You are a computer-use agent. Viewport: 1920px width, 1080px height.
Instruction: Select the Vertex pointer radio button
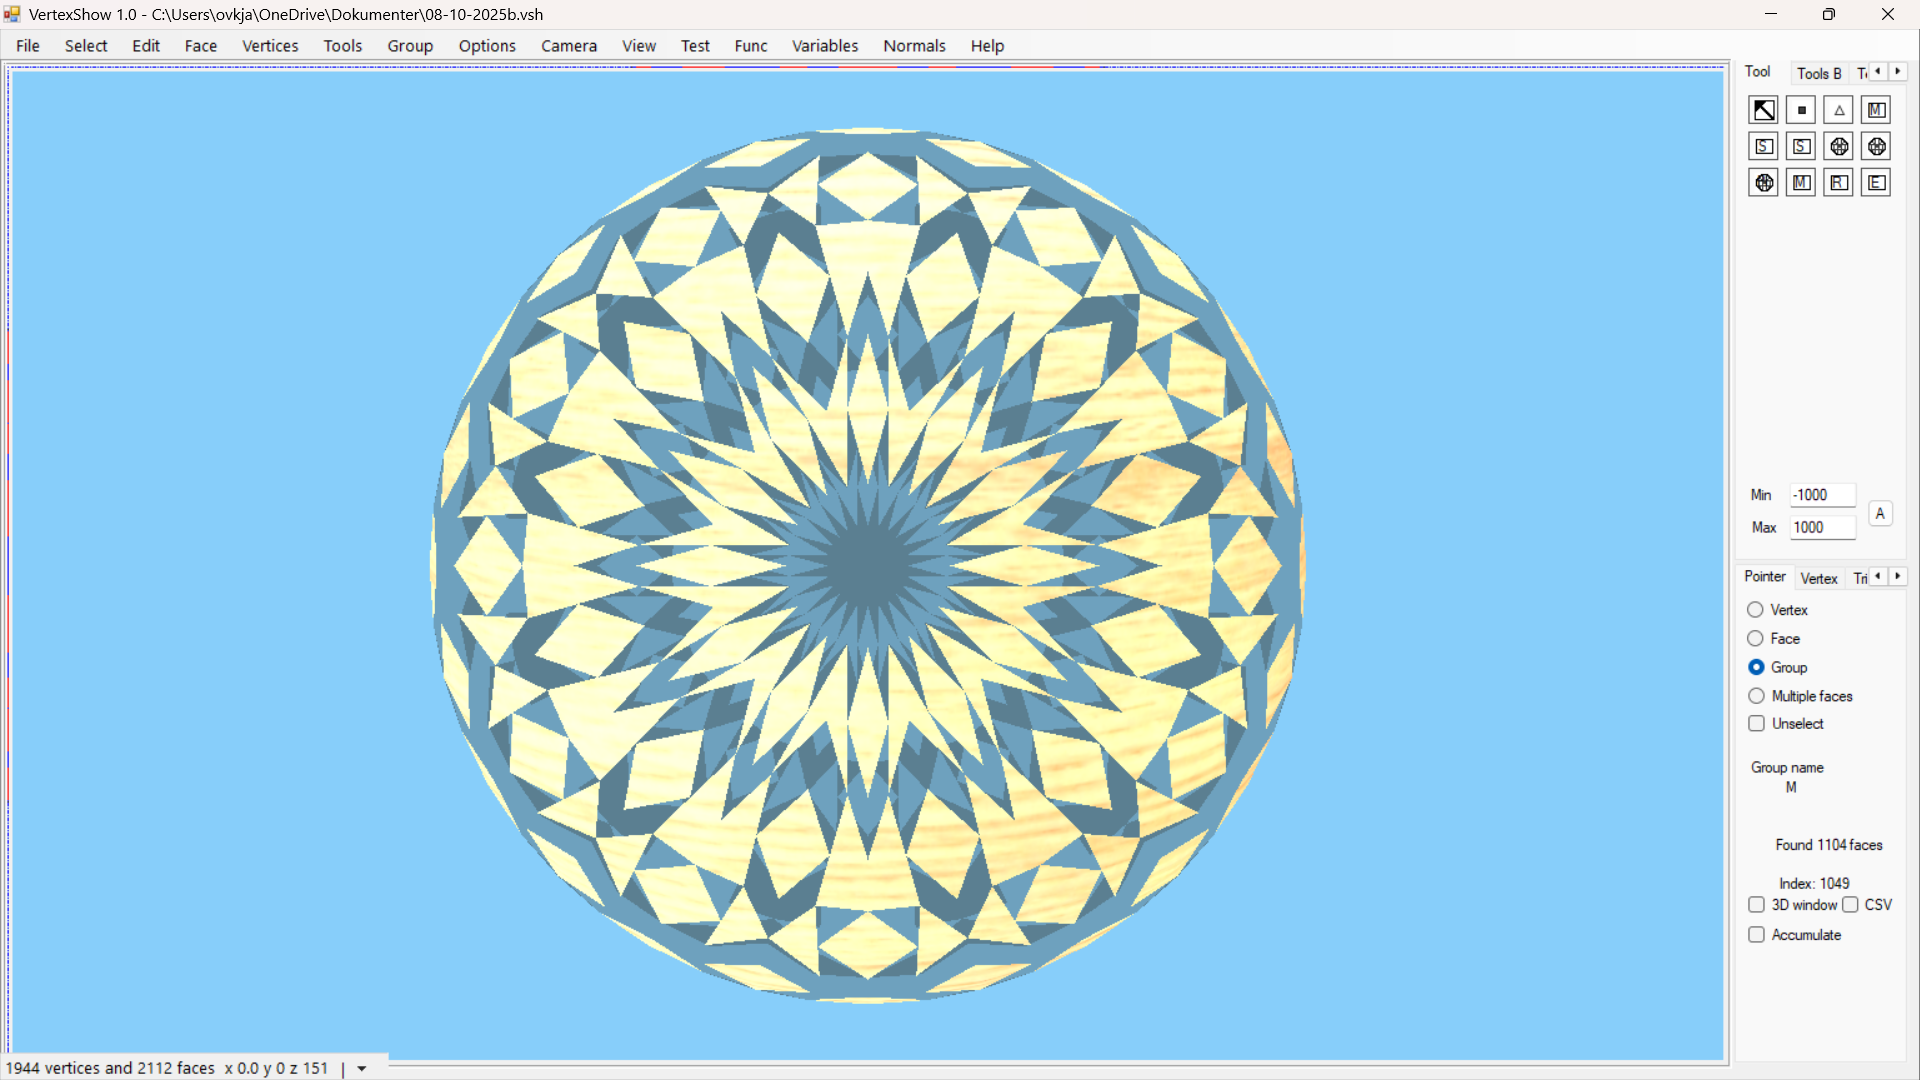[1755, 610]
